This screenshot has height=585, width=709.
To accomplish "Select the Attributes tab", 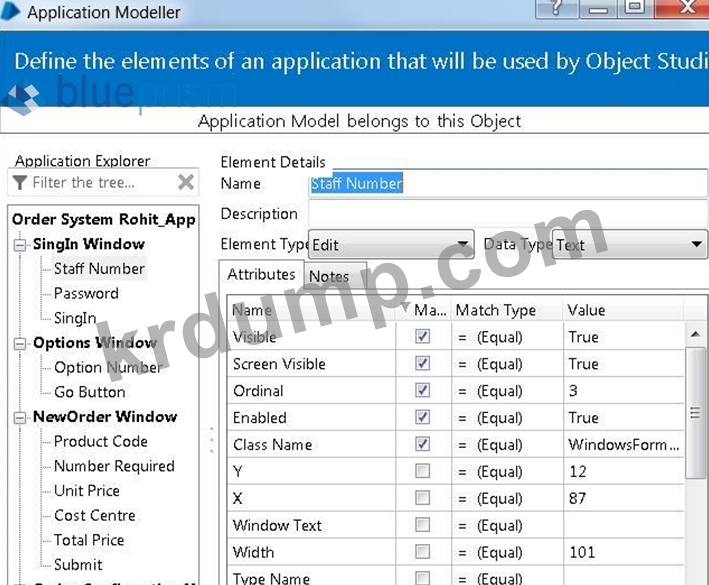I will pos(261,274).
